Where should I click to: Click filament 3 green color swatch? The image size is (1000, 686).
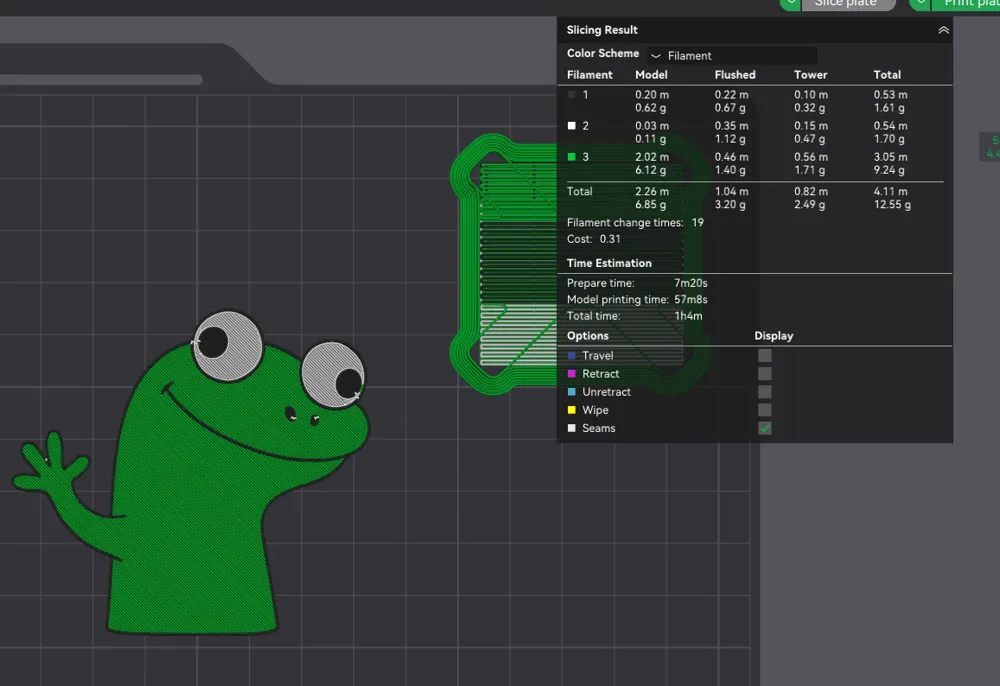(571, 157)
